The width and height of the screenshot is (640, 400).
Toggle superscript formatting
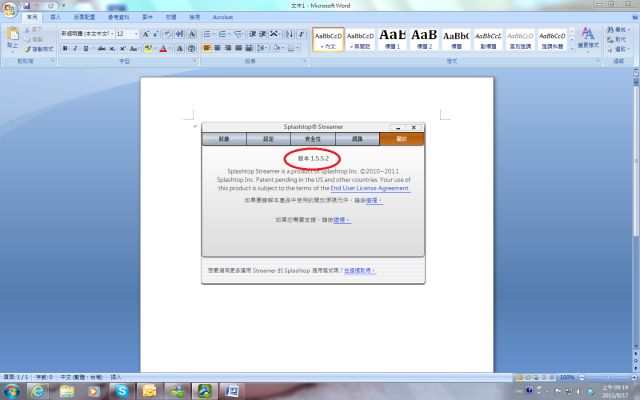(x=122, y=49)
